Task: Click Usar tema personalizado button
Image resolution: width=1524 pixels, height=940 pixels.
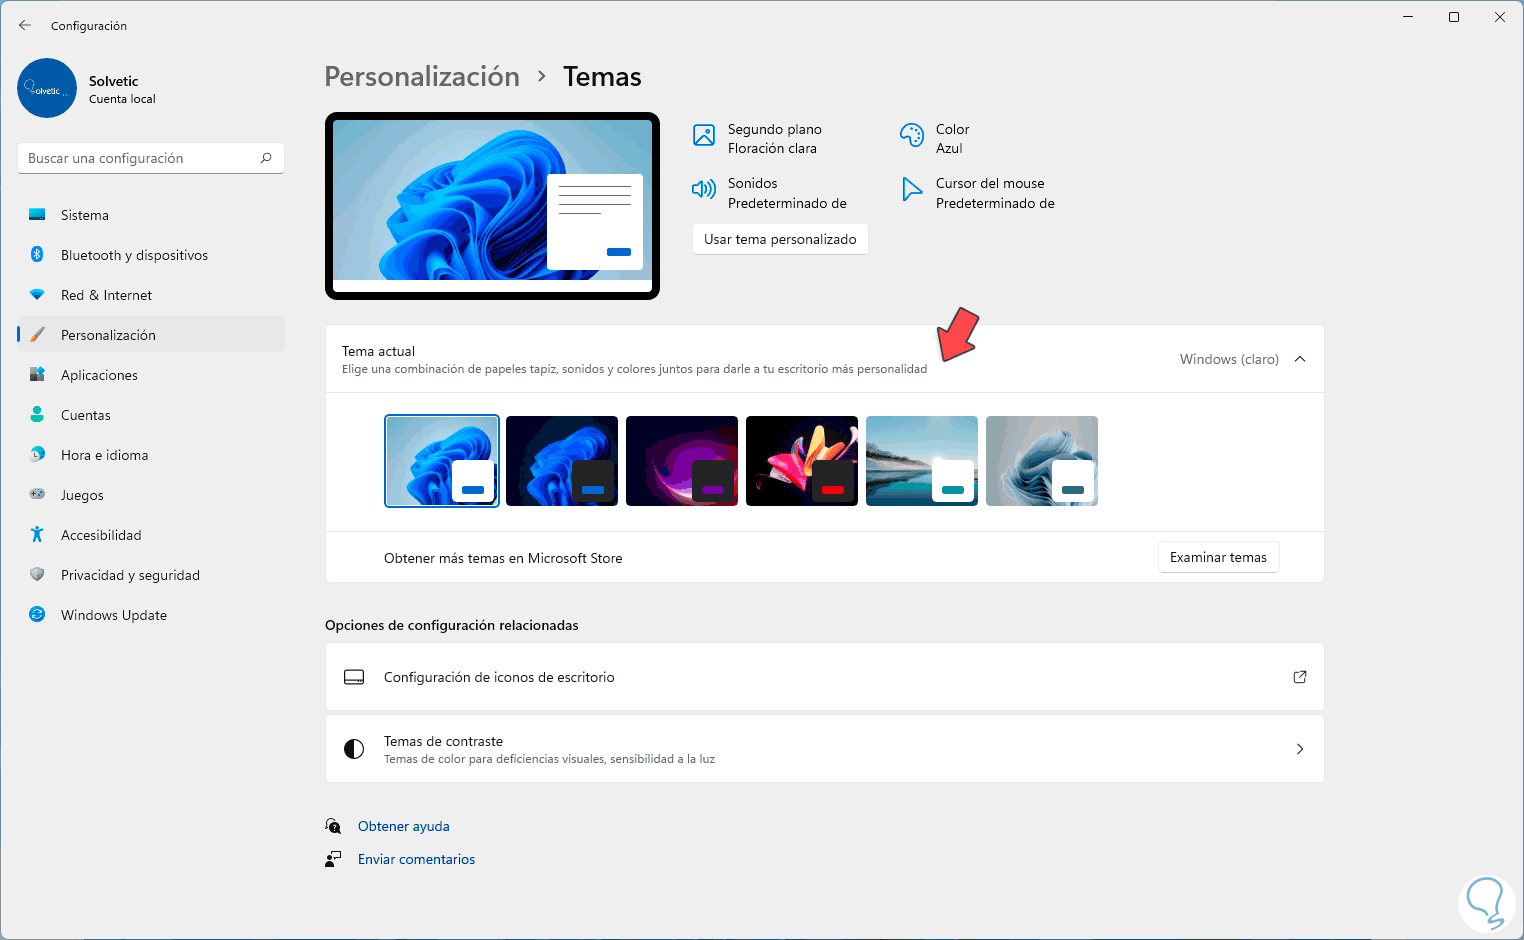Action: point(780,239)
